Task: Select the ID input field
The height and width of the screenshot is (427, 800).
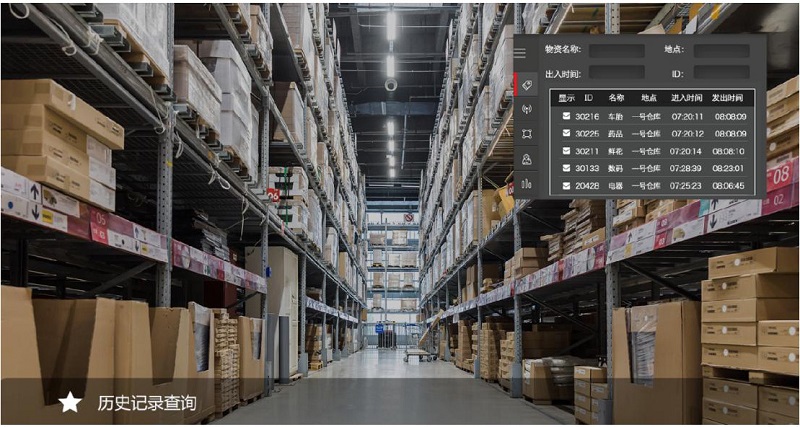Action: (x=722, y=73)
